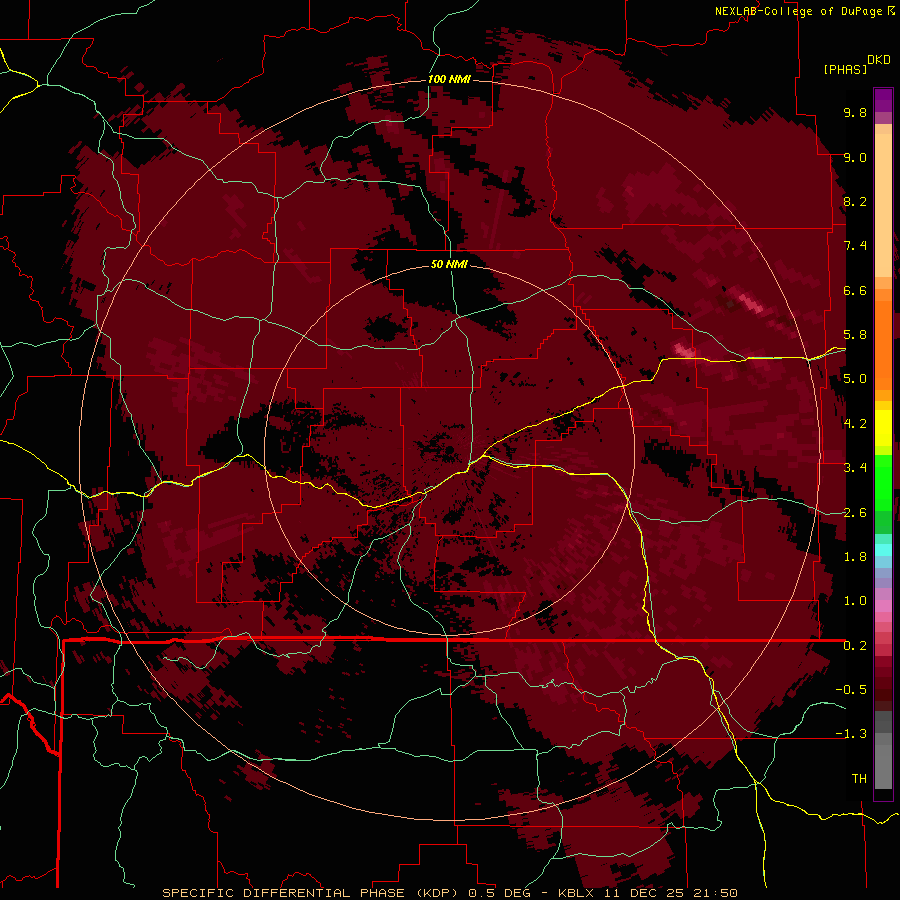Click the -0.5 scale value
The image size is (900, 900).
click(x=851, y=690)
